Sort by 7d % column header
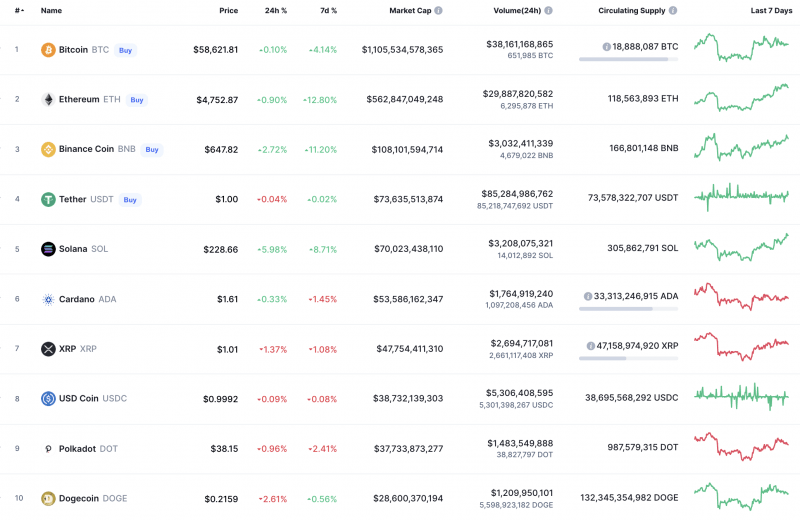800x520 pixels. point(326,10)
